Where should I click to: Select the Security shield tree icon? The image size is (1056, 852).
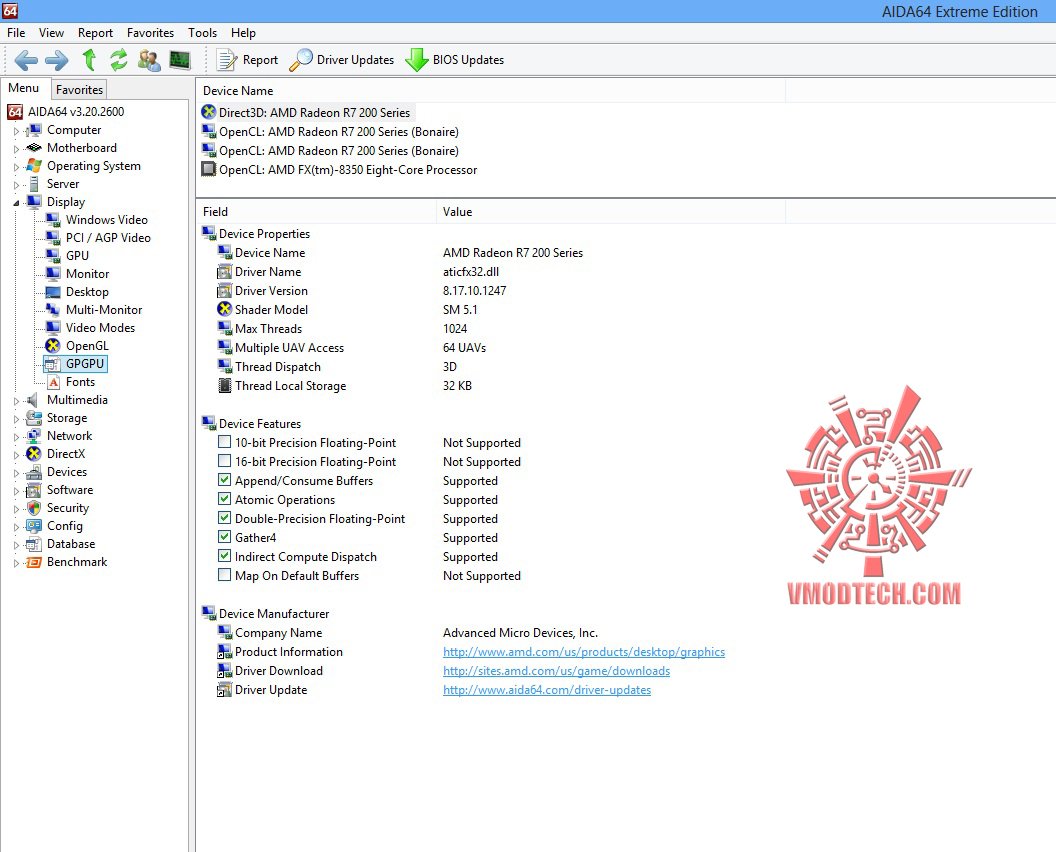(34, 508)
